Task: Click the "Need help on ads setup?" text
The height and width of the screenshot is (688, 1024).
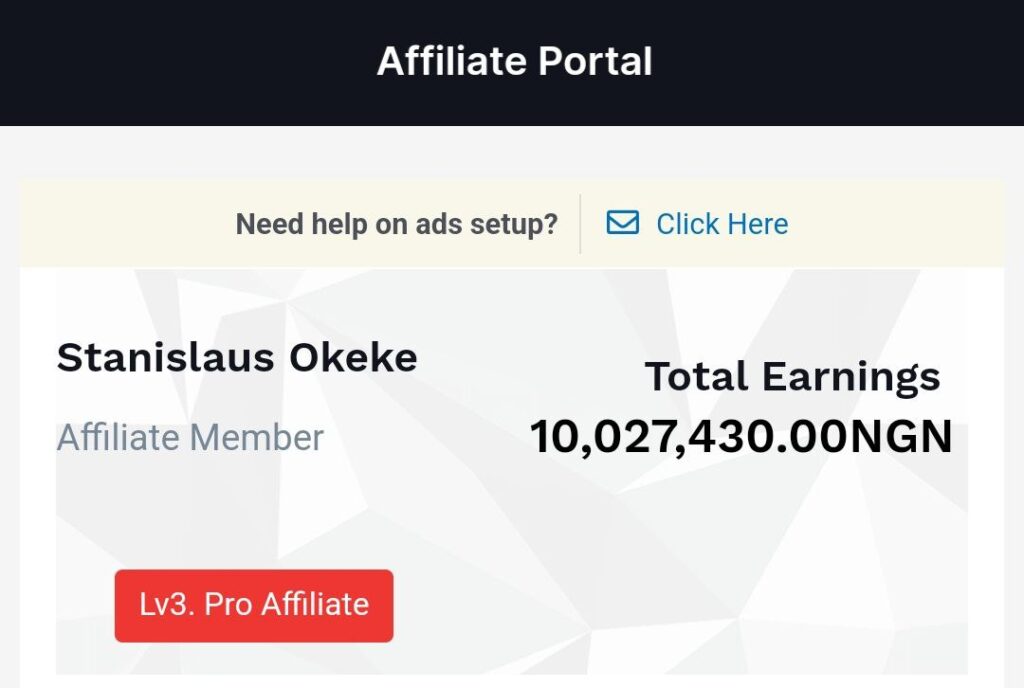Action: point(396,224)
